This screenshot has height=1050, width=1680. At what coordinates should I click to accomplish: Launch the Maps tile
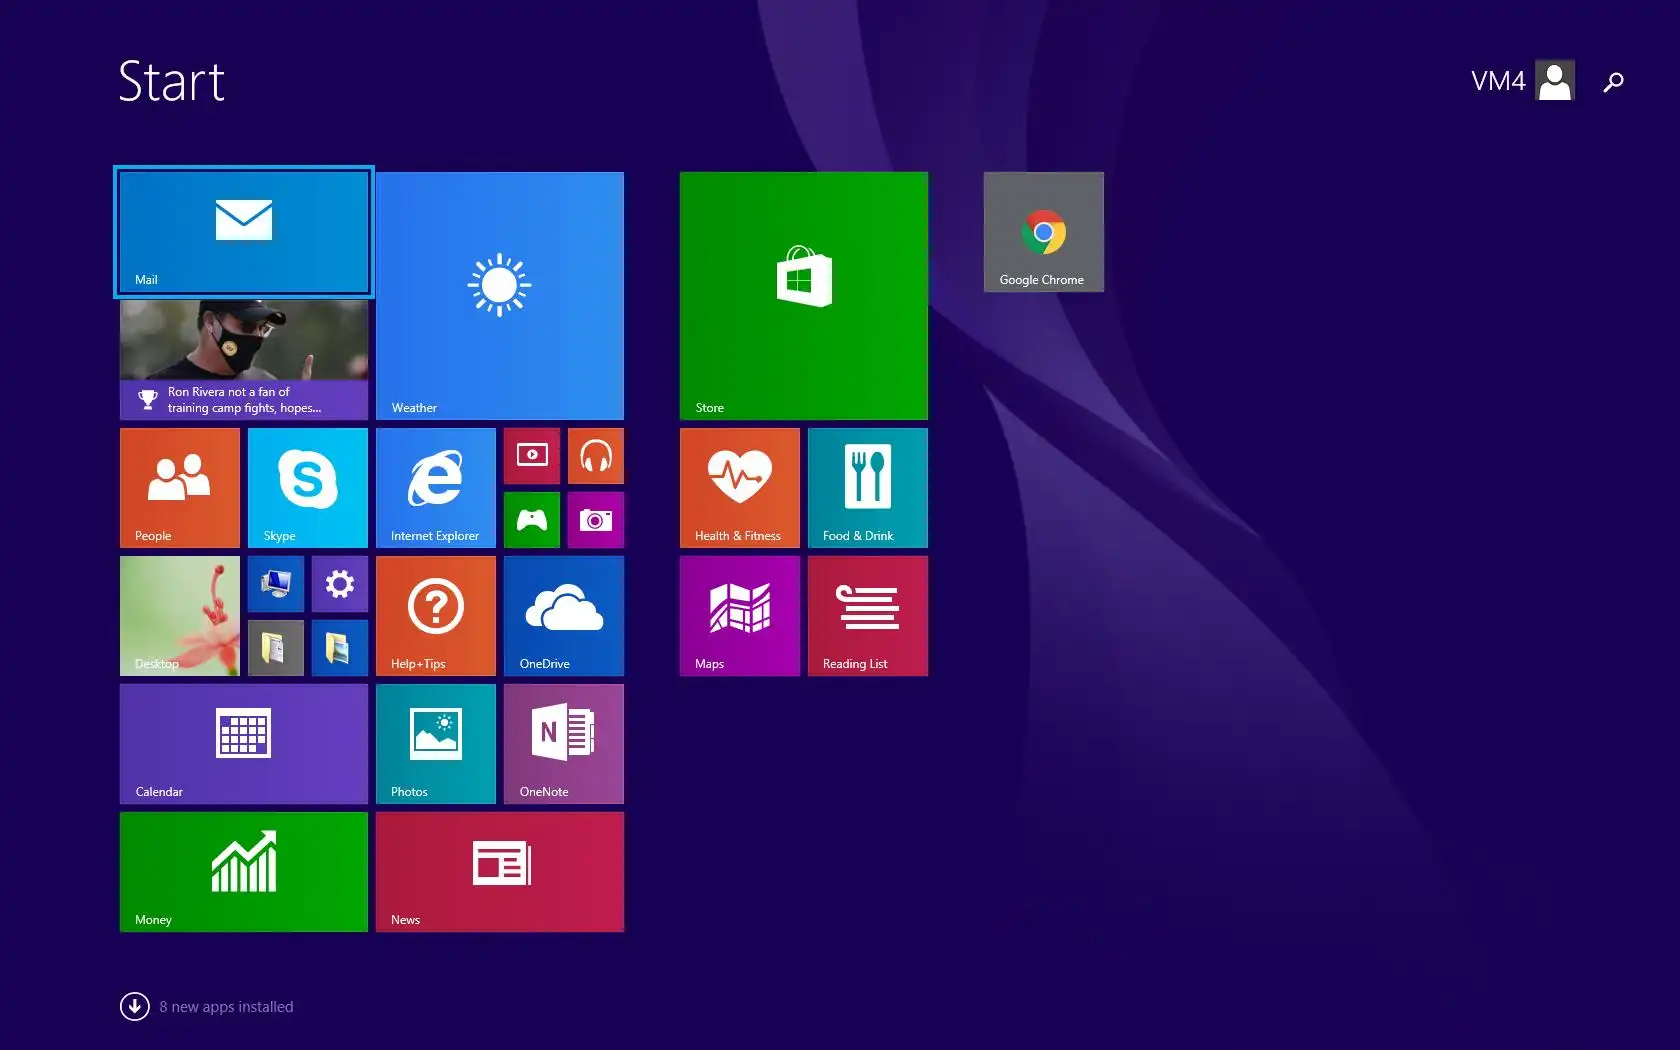[740, 616]
